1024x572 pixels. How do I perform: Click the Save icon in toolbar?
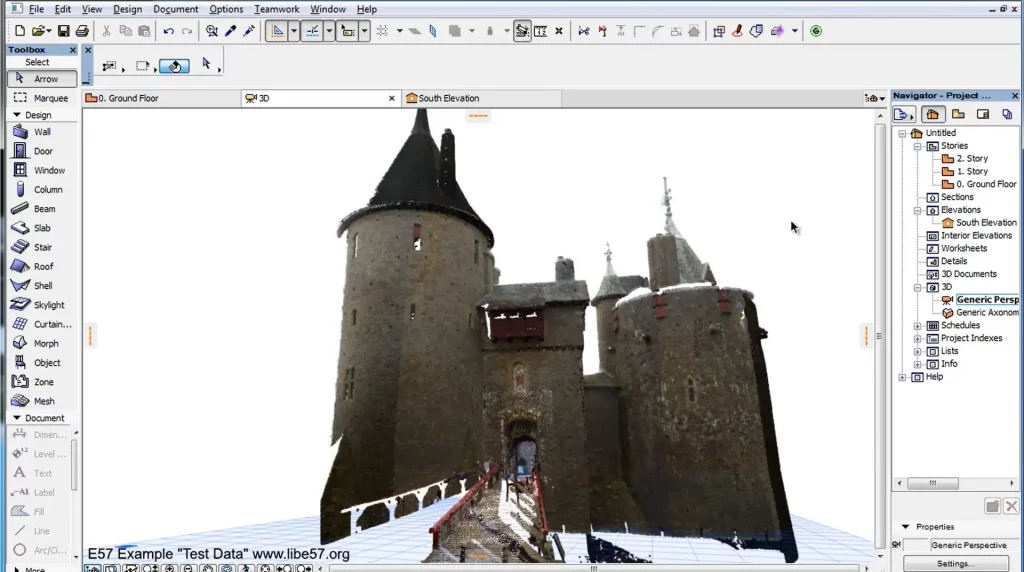click(64, 31)
